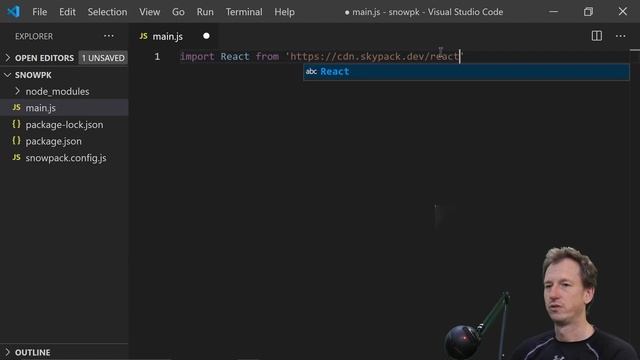Open the Help menu

tap(284, 12)
